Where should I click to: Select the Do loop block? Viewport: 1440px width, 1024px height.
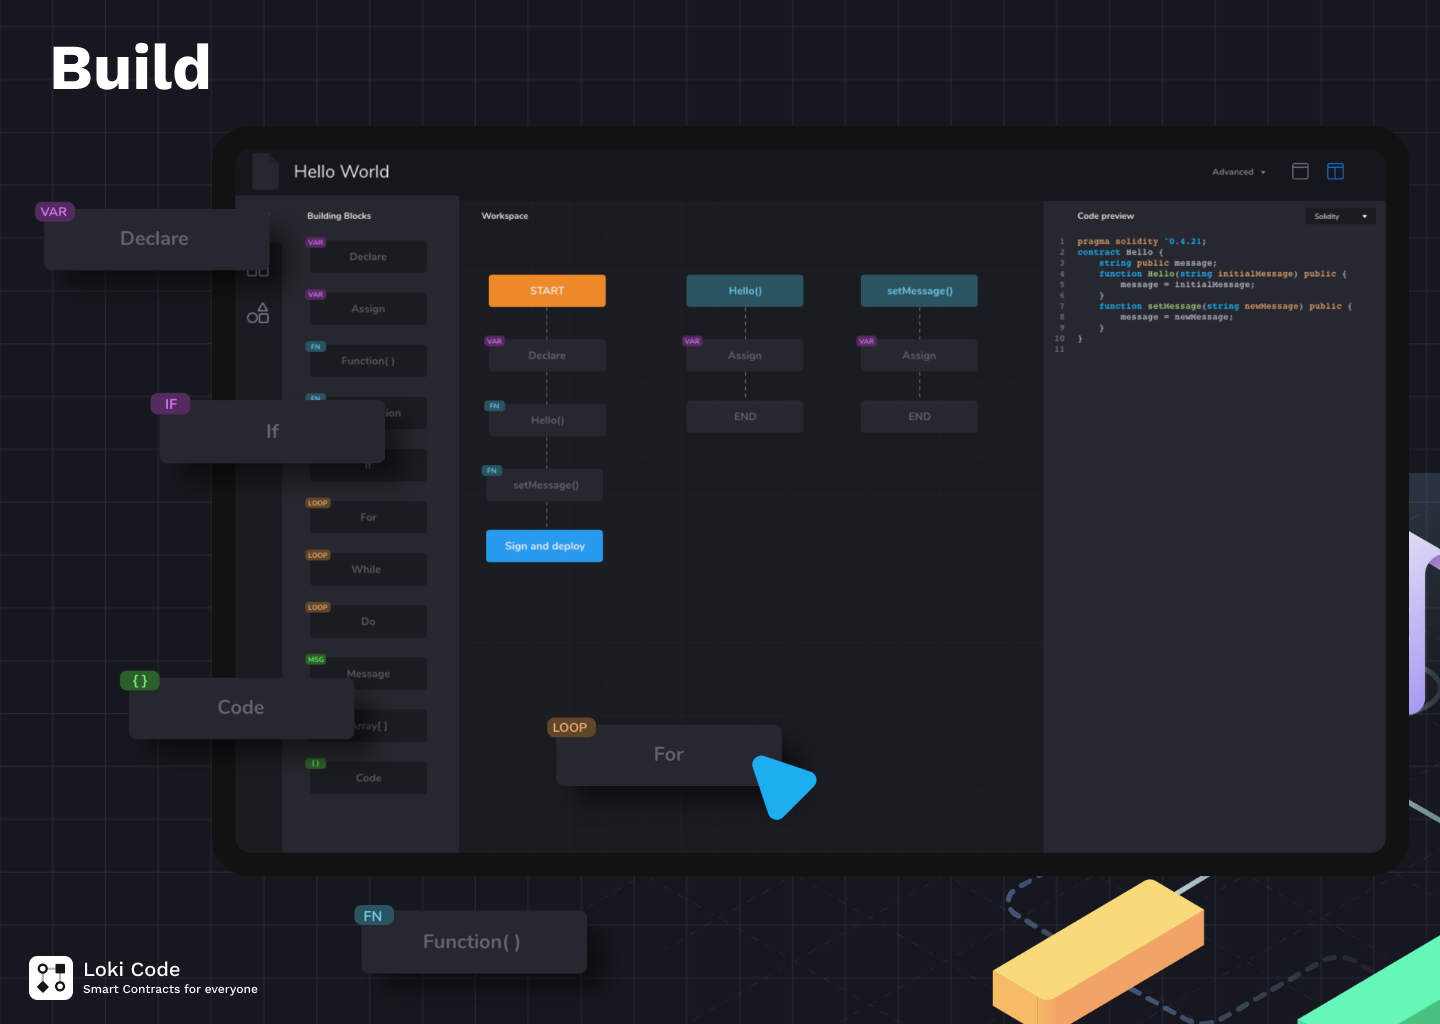pos(368,621)
